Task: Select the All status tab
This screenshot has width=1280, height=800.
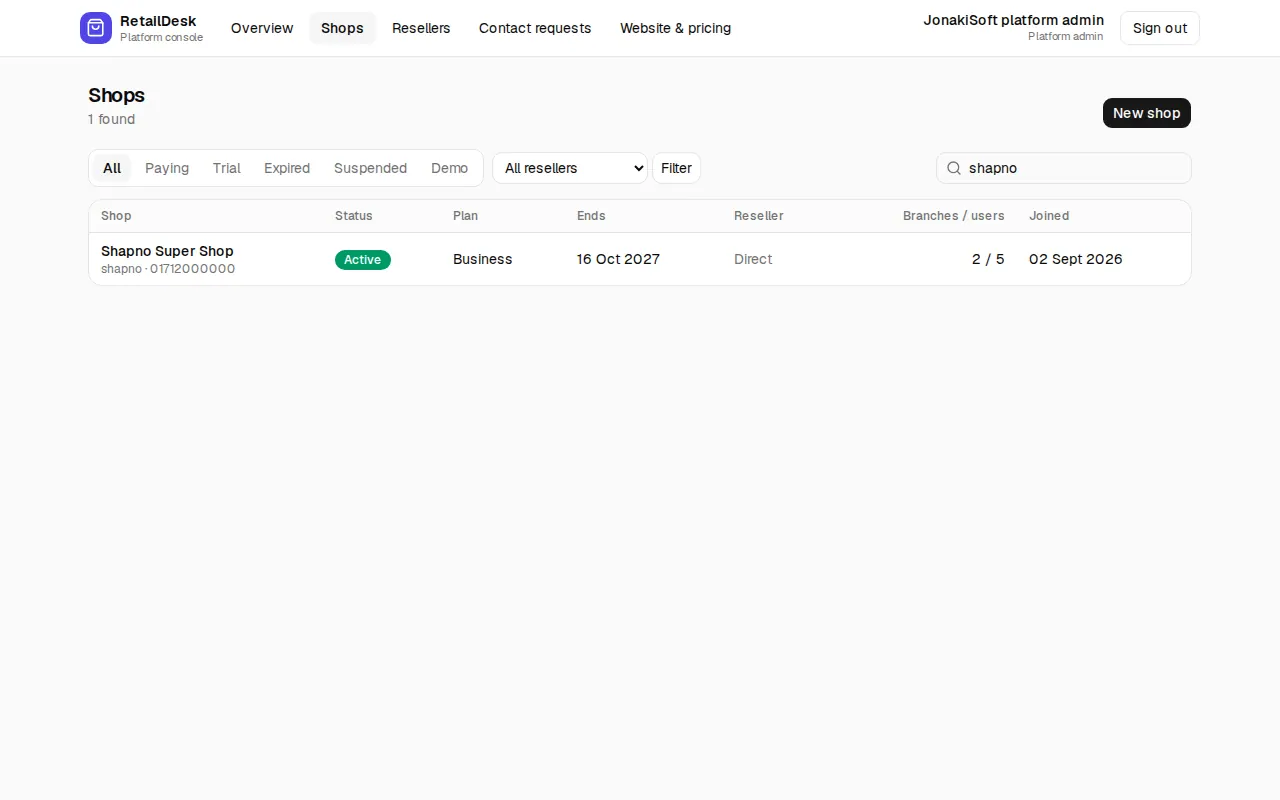Action: (112, 168)
